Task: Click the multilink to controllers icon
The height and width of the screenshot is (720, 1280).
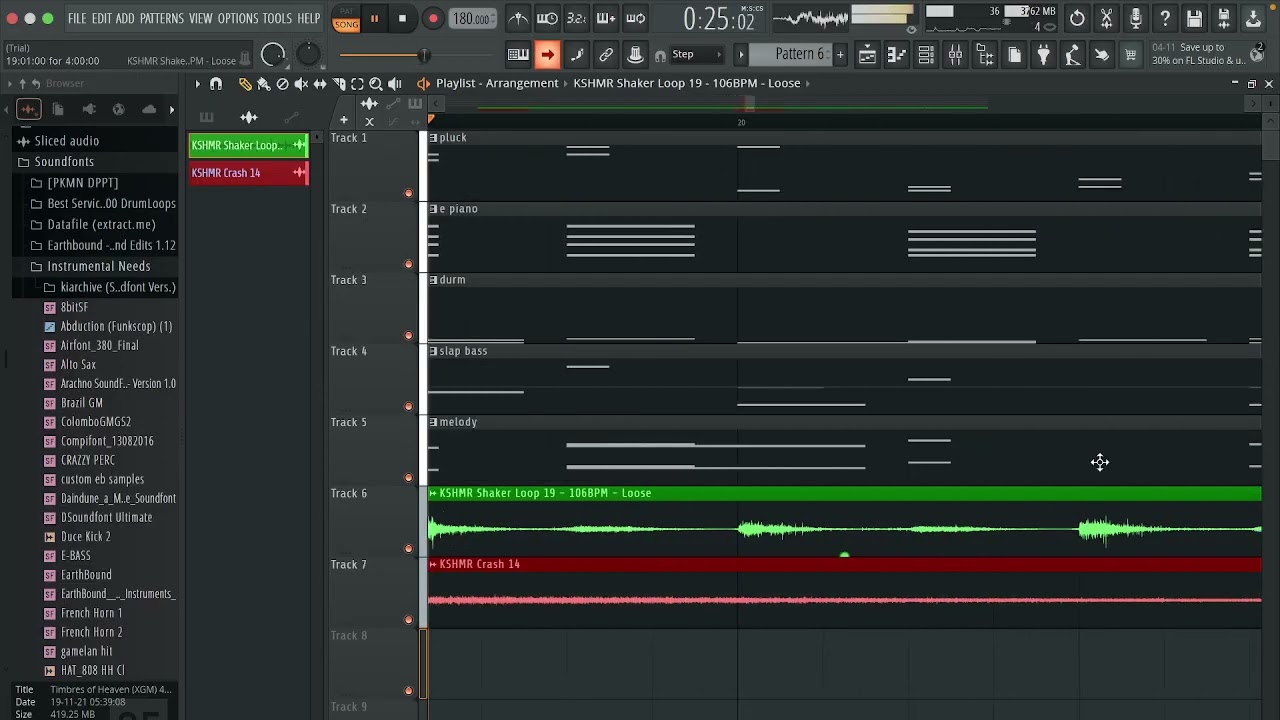Action: 606,55
